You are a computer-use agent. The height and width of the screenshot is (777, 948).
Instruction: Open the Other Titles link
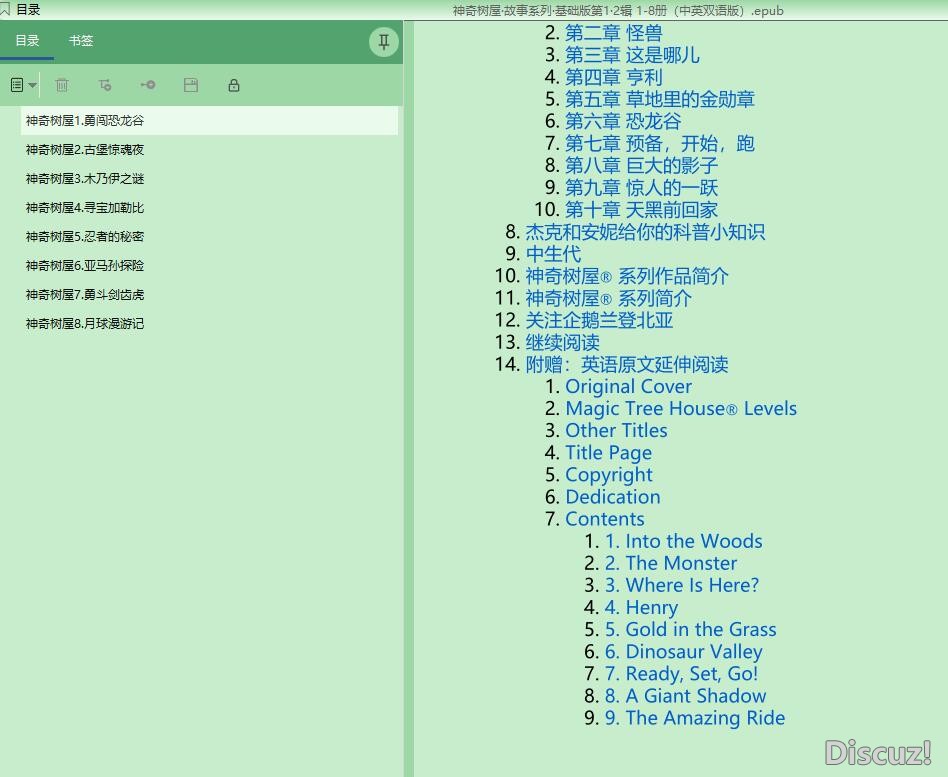(x=617, y=431)
